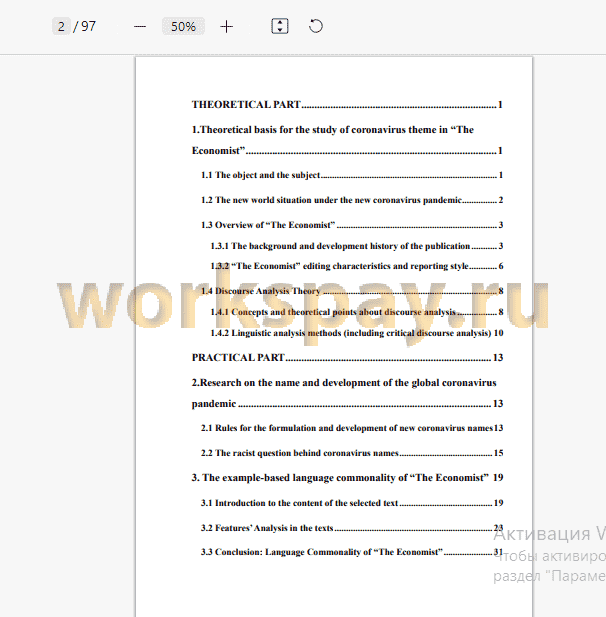The height and width of the screenshot is (617, 606).
Task: Click the 'pandemic' continuation line with page 13
Action: click(x=347, y=404)
